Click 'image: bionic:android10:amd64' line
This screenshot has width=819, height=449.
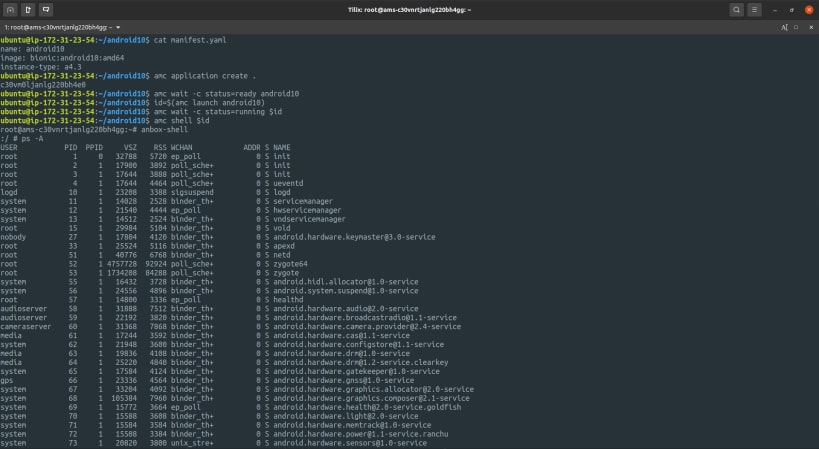coord(62,58)
